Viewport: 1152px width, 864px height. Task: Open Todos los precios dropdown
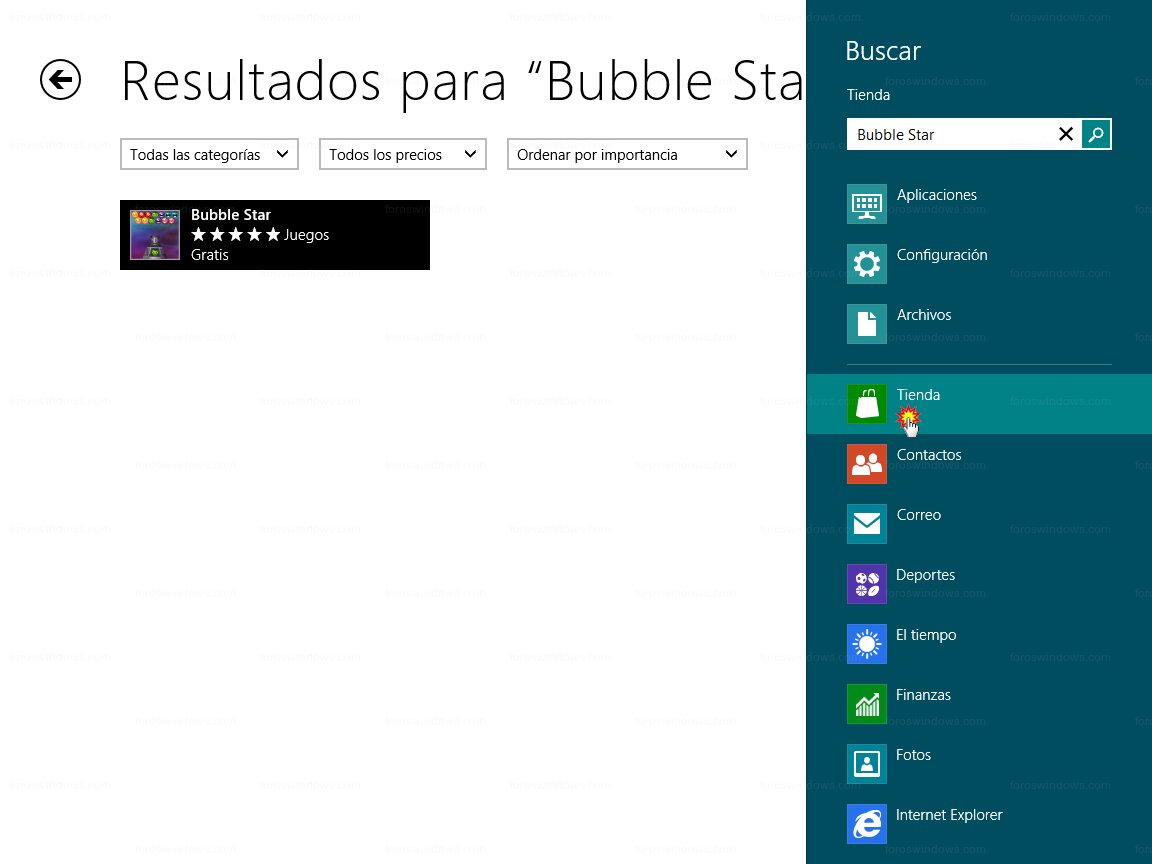403,154
